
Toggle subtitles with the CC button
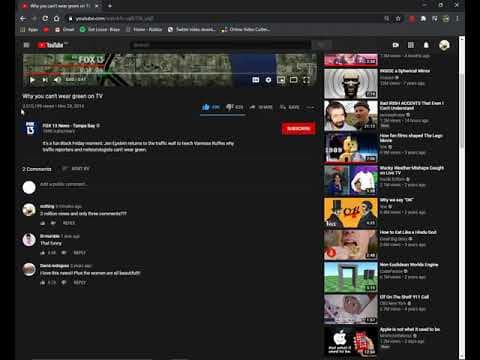tap(256, 80)
